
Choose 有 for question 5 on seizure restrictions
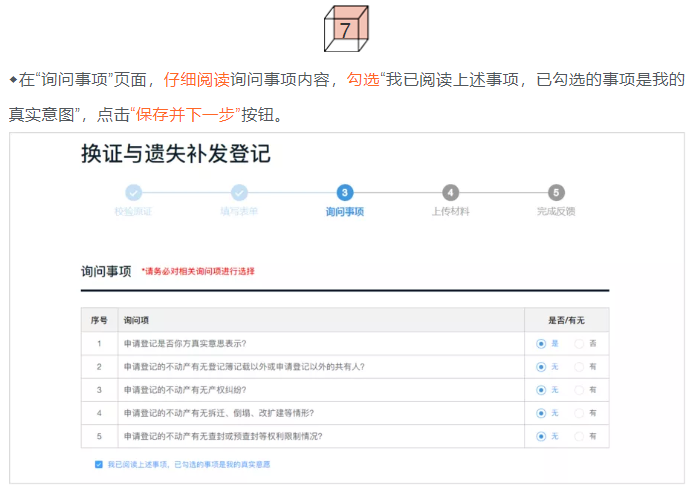[x=579, y=436]
